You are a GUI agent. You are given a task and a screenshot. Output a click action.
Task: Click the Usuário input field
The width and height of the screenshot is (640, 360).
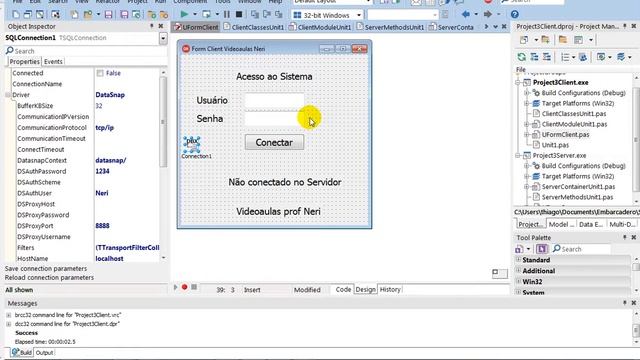coord(274,100)
